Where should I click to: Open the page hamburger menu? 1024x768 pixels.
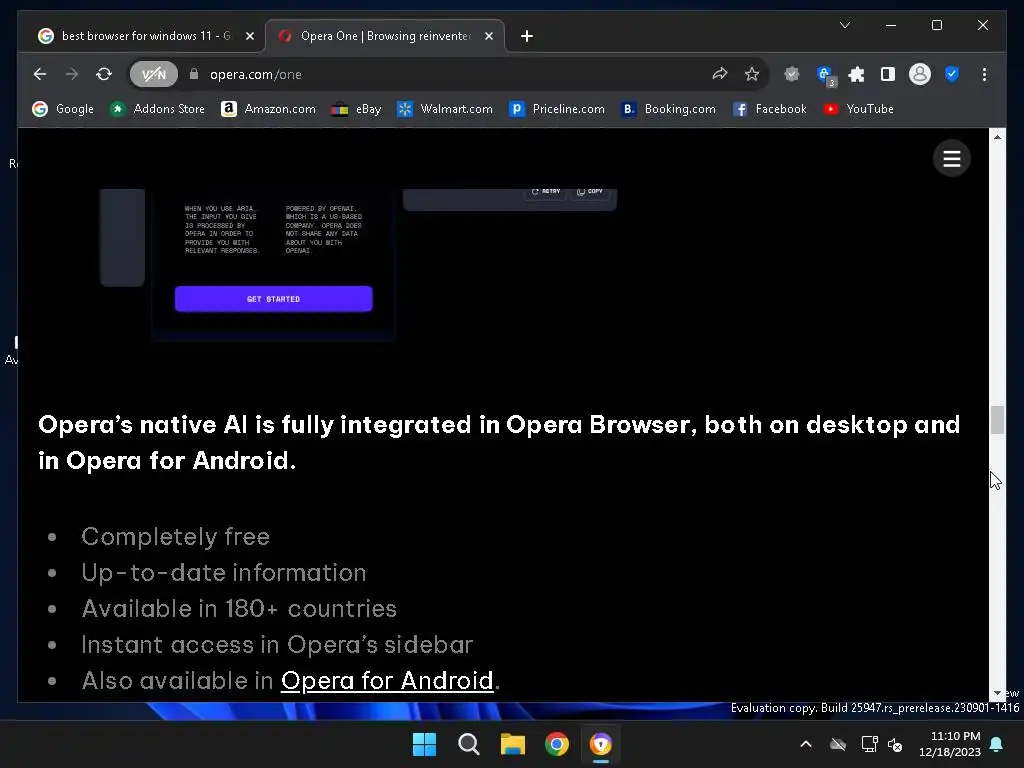952,158
